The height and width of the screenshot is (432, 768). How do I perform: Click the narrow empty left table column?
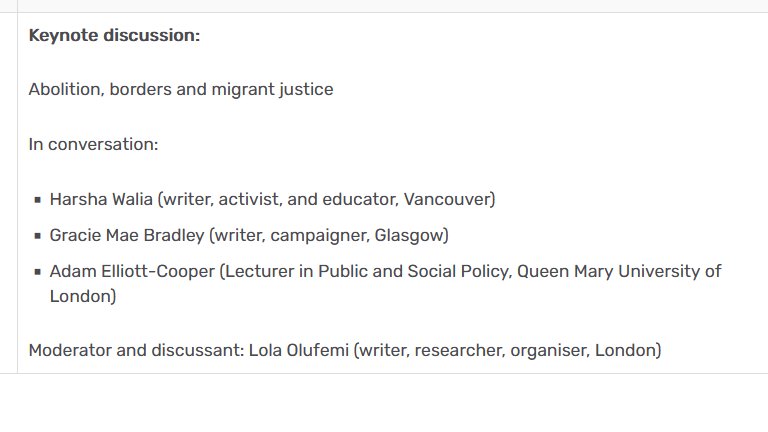tap(8, 193)
